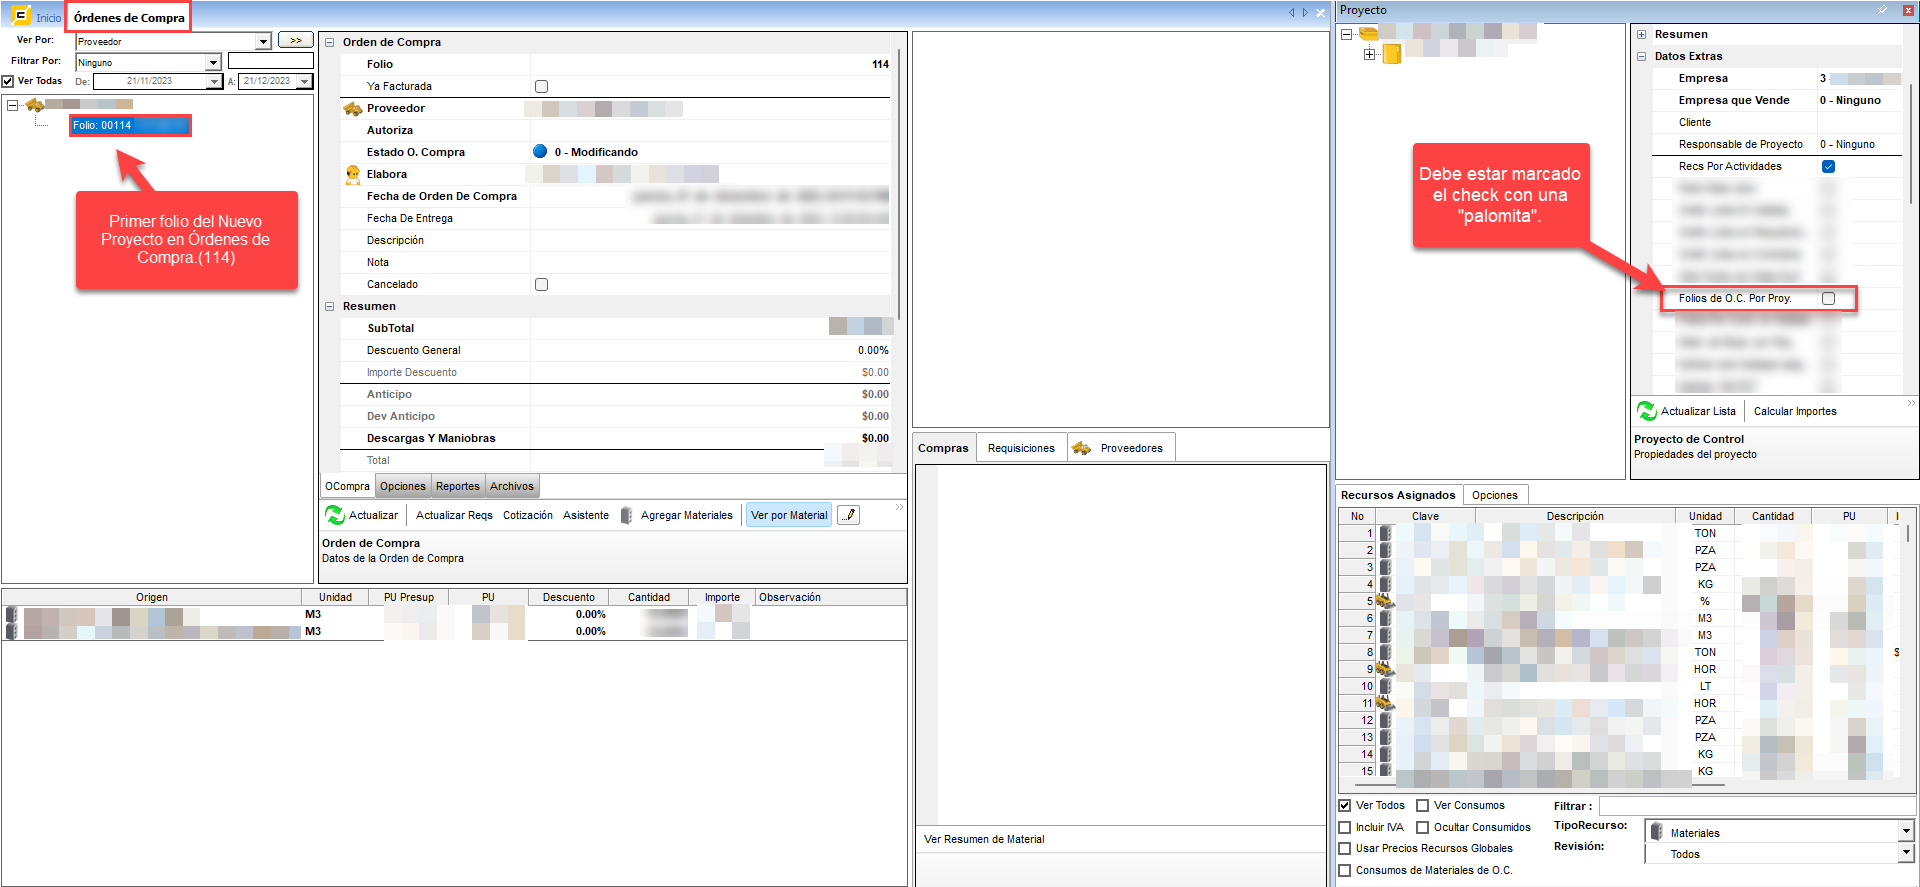Image resolution: width=1920 pixels, height=887 pixels.
Task: Click the green Actualizar Lista icon in the Proyecto panel
Action: click(x=1646, y=411)
